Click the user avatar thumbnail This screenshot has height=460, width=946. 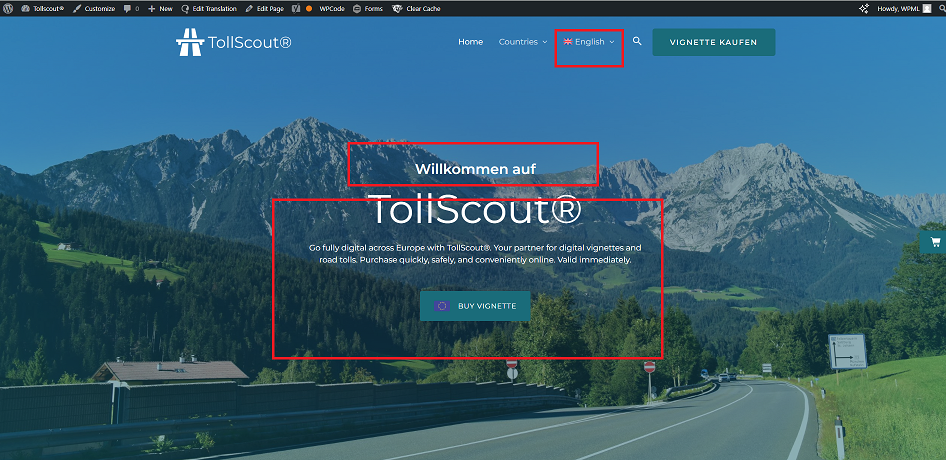926,8
